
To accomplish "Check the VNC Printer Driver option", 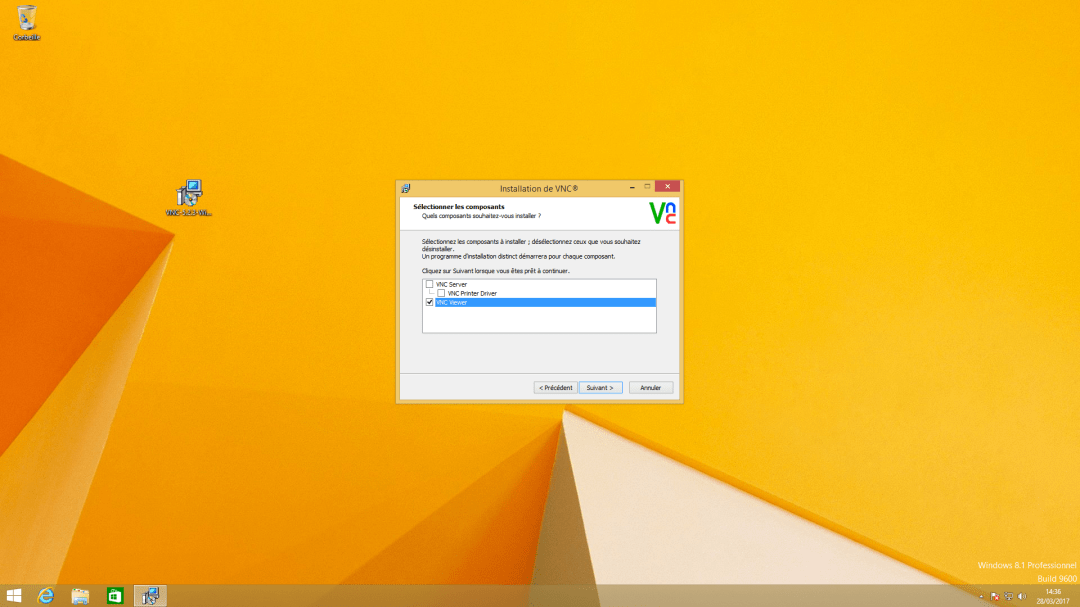I will point(442,292).
